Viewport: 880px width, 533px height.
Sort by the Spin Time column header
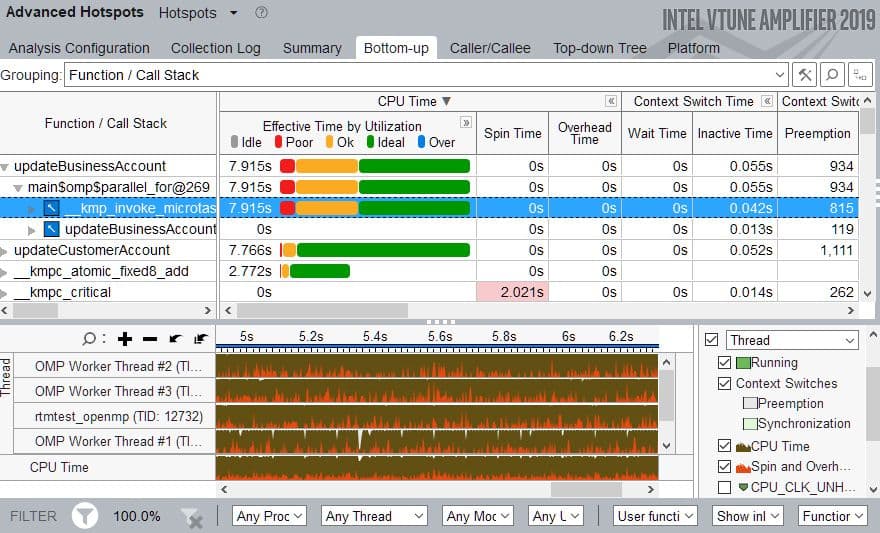[512, 133]
